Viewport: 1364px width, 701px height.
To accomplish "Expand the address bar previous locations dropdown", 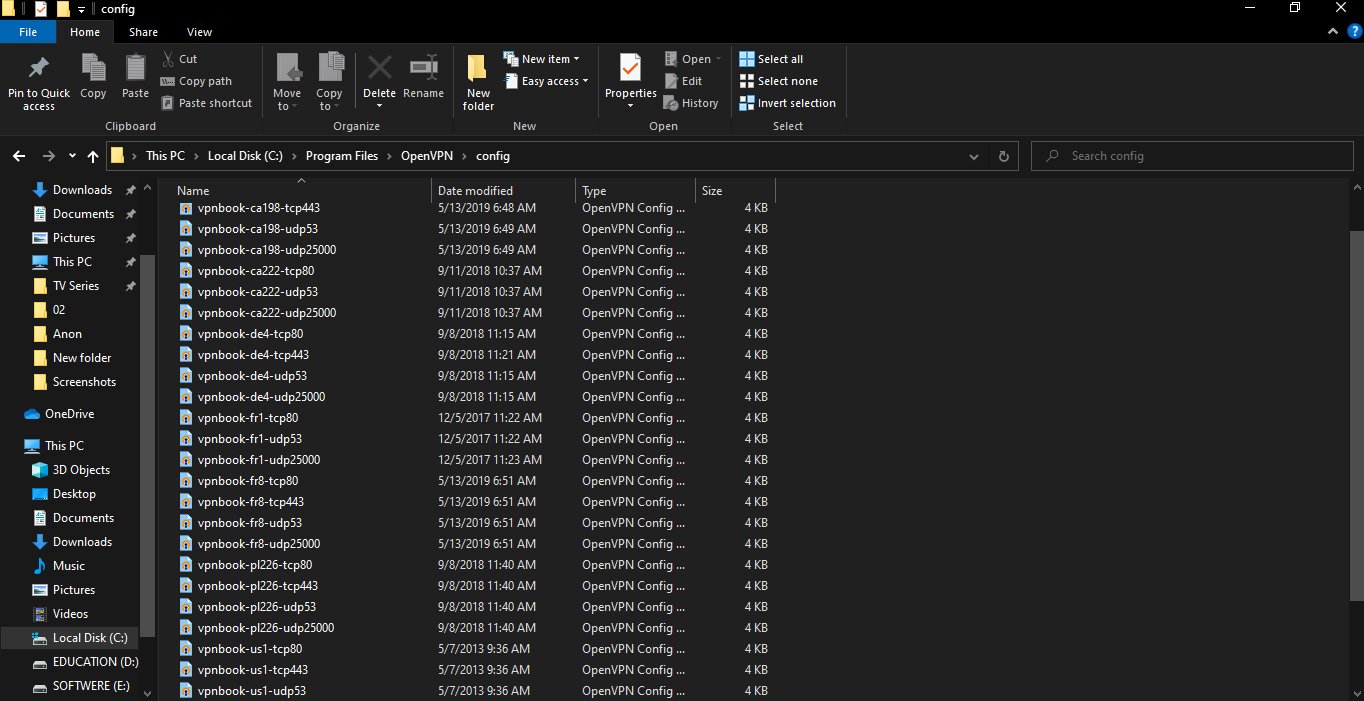I will [x=975, y=156].
